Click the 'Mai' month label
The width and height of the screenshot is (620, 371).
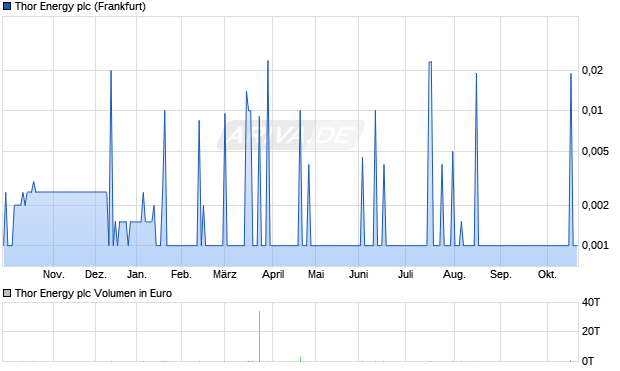[316, 274]
